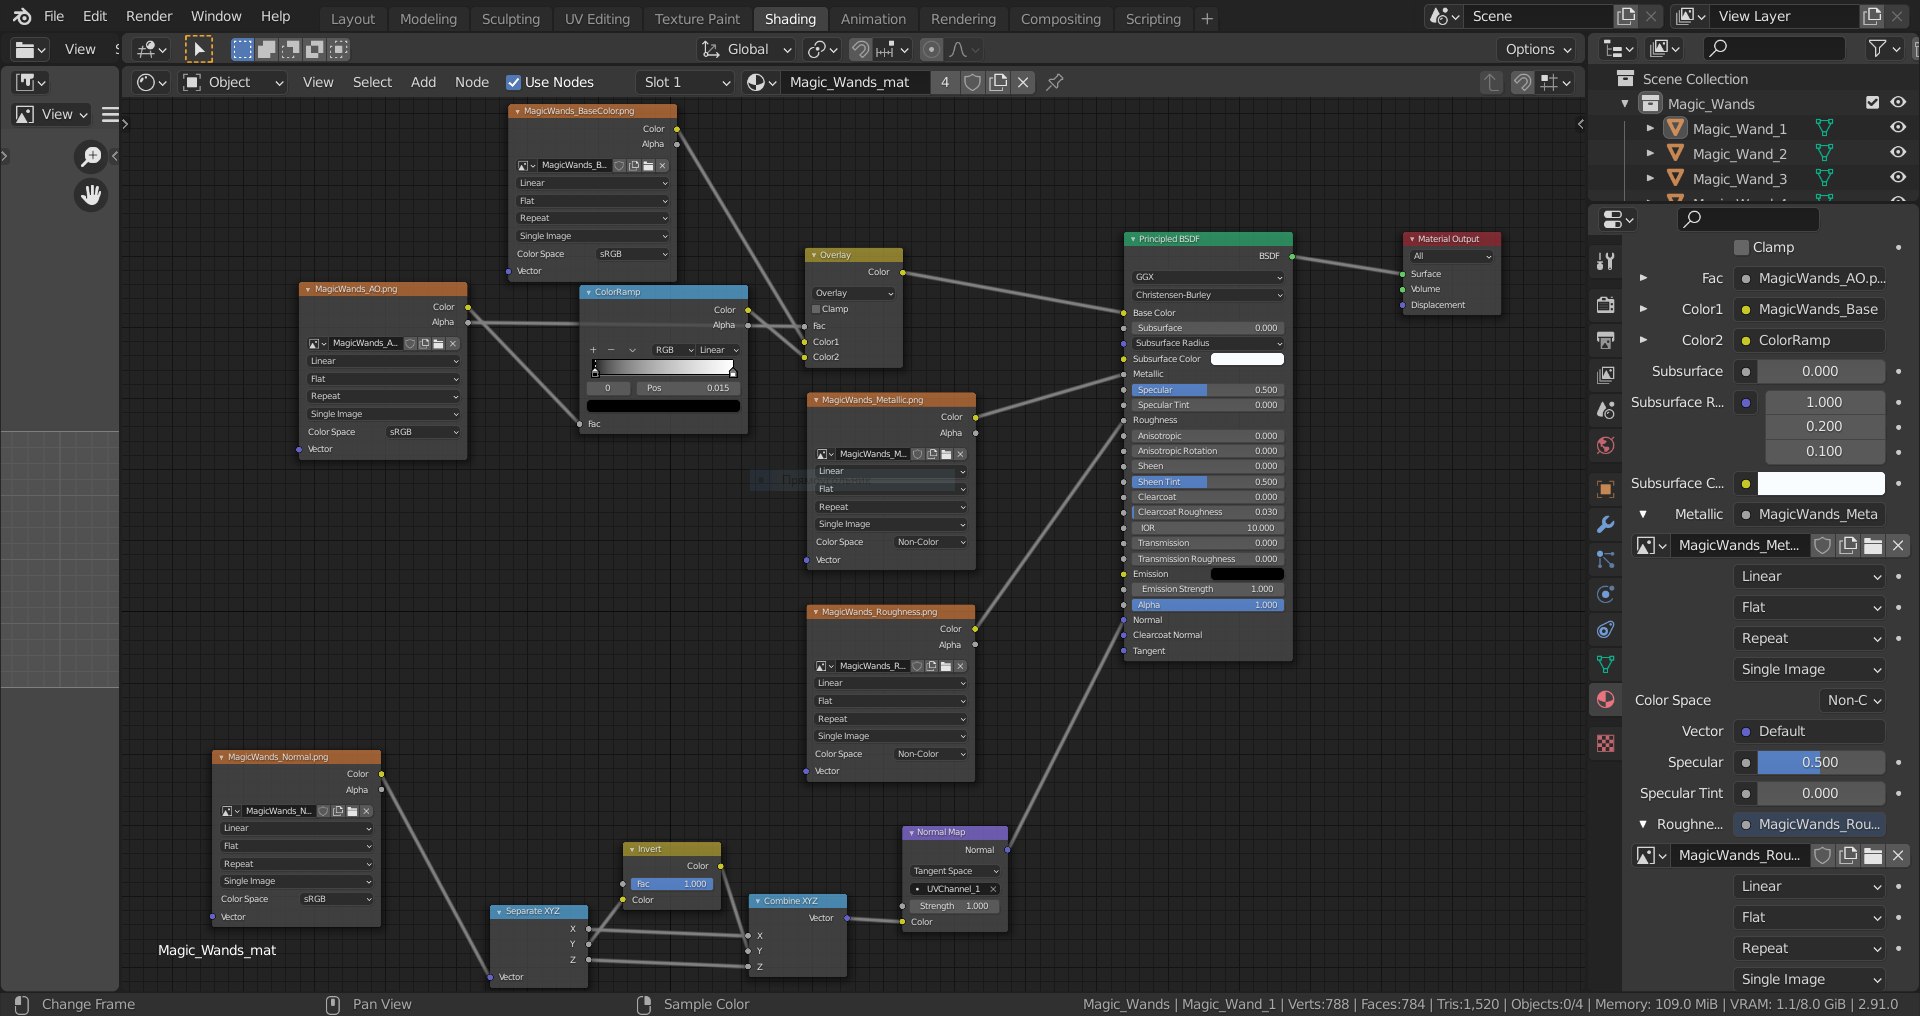Switch to the Layout workspace tab
Viewport: 1920px width, 1016px height.
[x=353, y=18]
